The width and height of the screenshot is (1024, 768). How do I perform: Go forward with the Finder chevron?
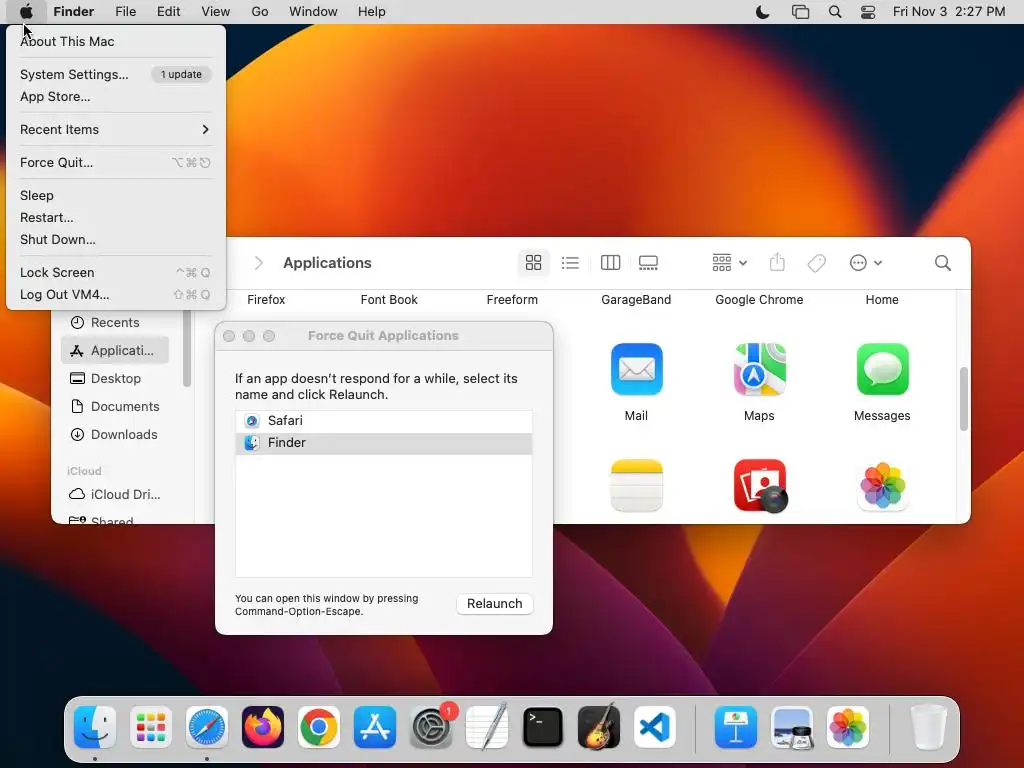click(x=259, y=263)
